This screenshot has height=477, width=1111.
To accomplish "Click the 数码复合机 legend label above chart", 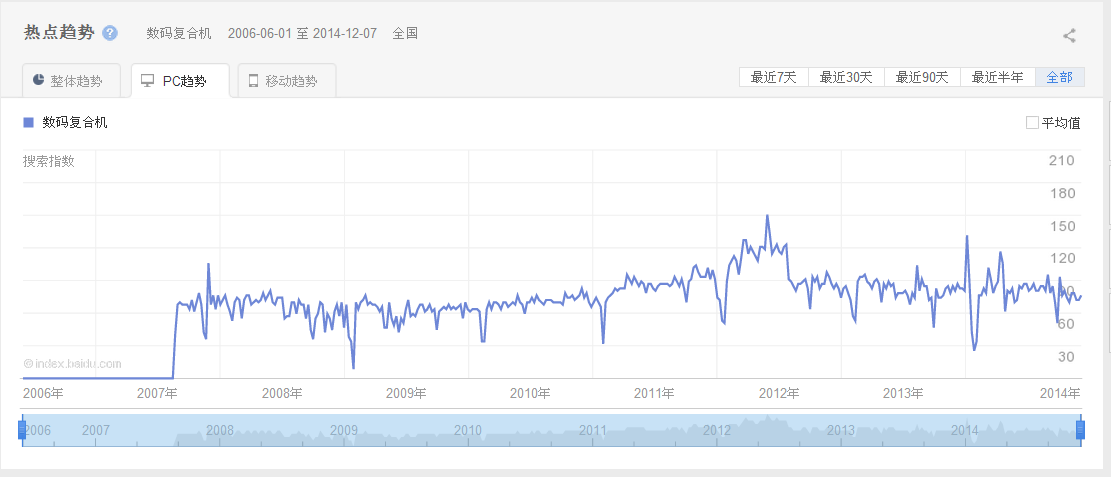I will point(75,123).
